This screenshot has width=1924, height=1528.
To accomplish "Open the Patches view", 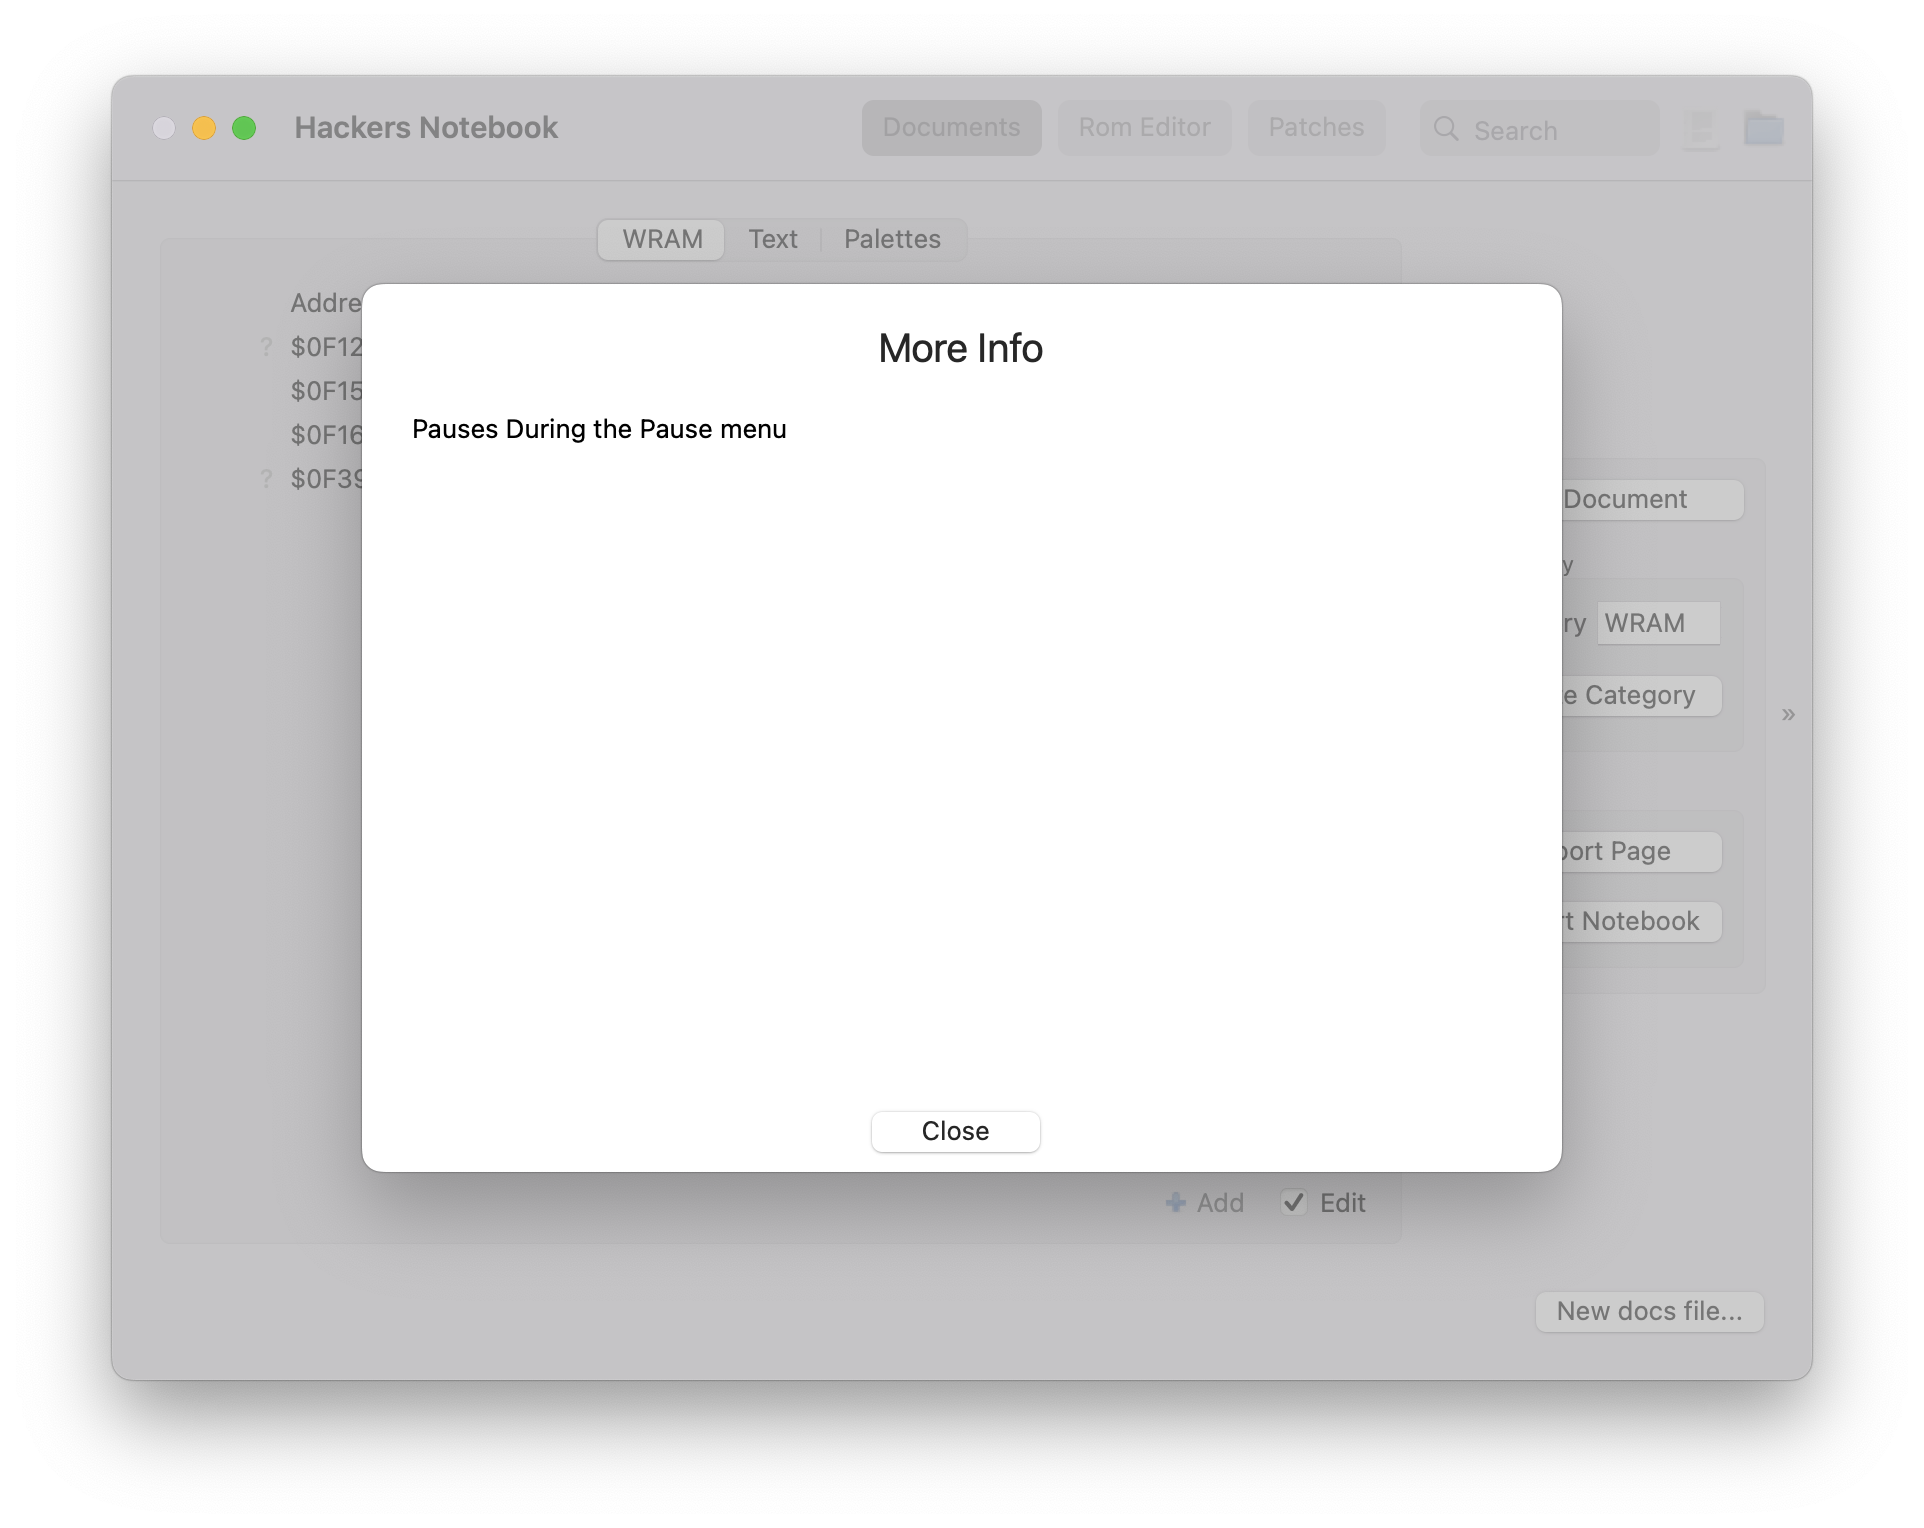I will tap(1316, 128).
